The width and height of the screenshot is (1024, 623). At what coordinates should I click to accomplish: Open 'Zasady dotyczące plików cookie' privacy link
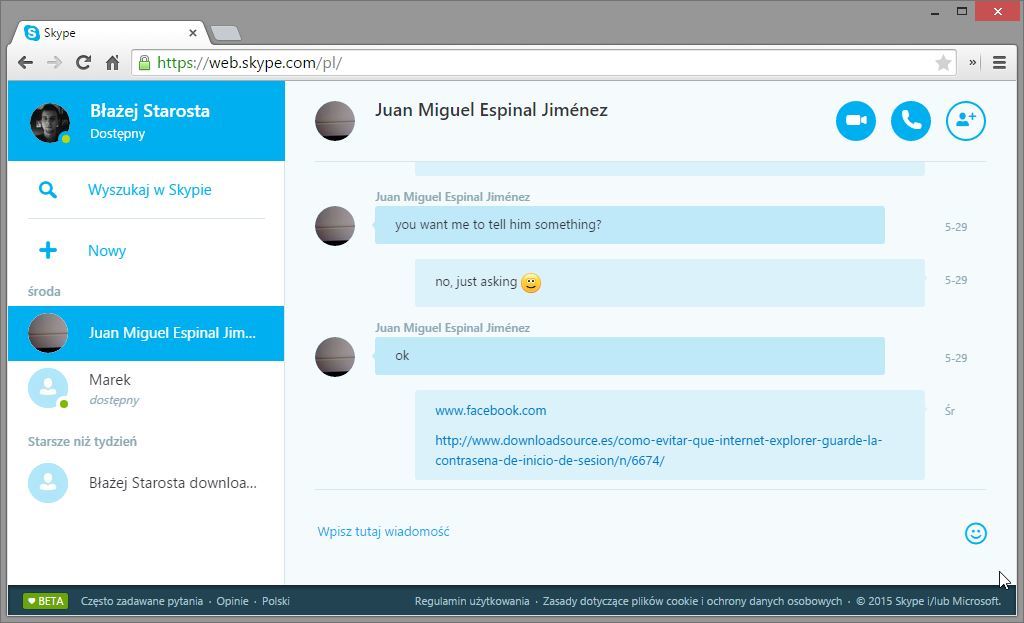[692, 601]
